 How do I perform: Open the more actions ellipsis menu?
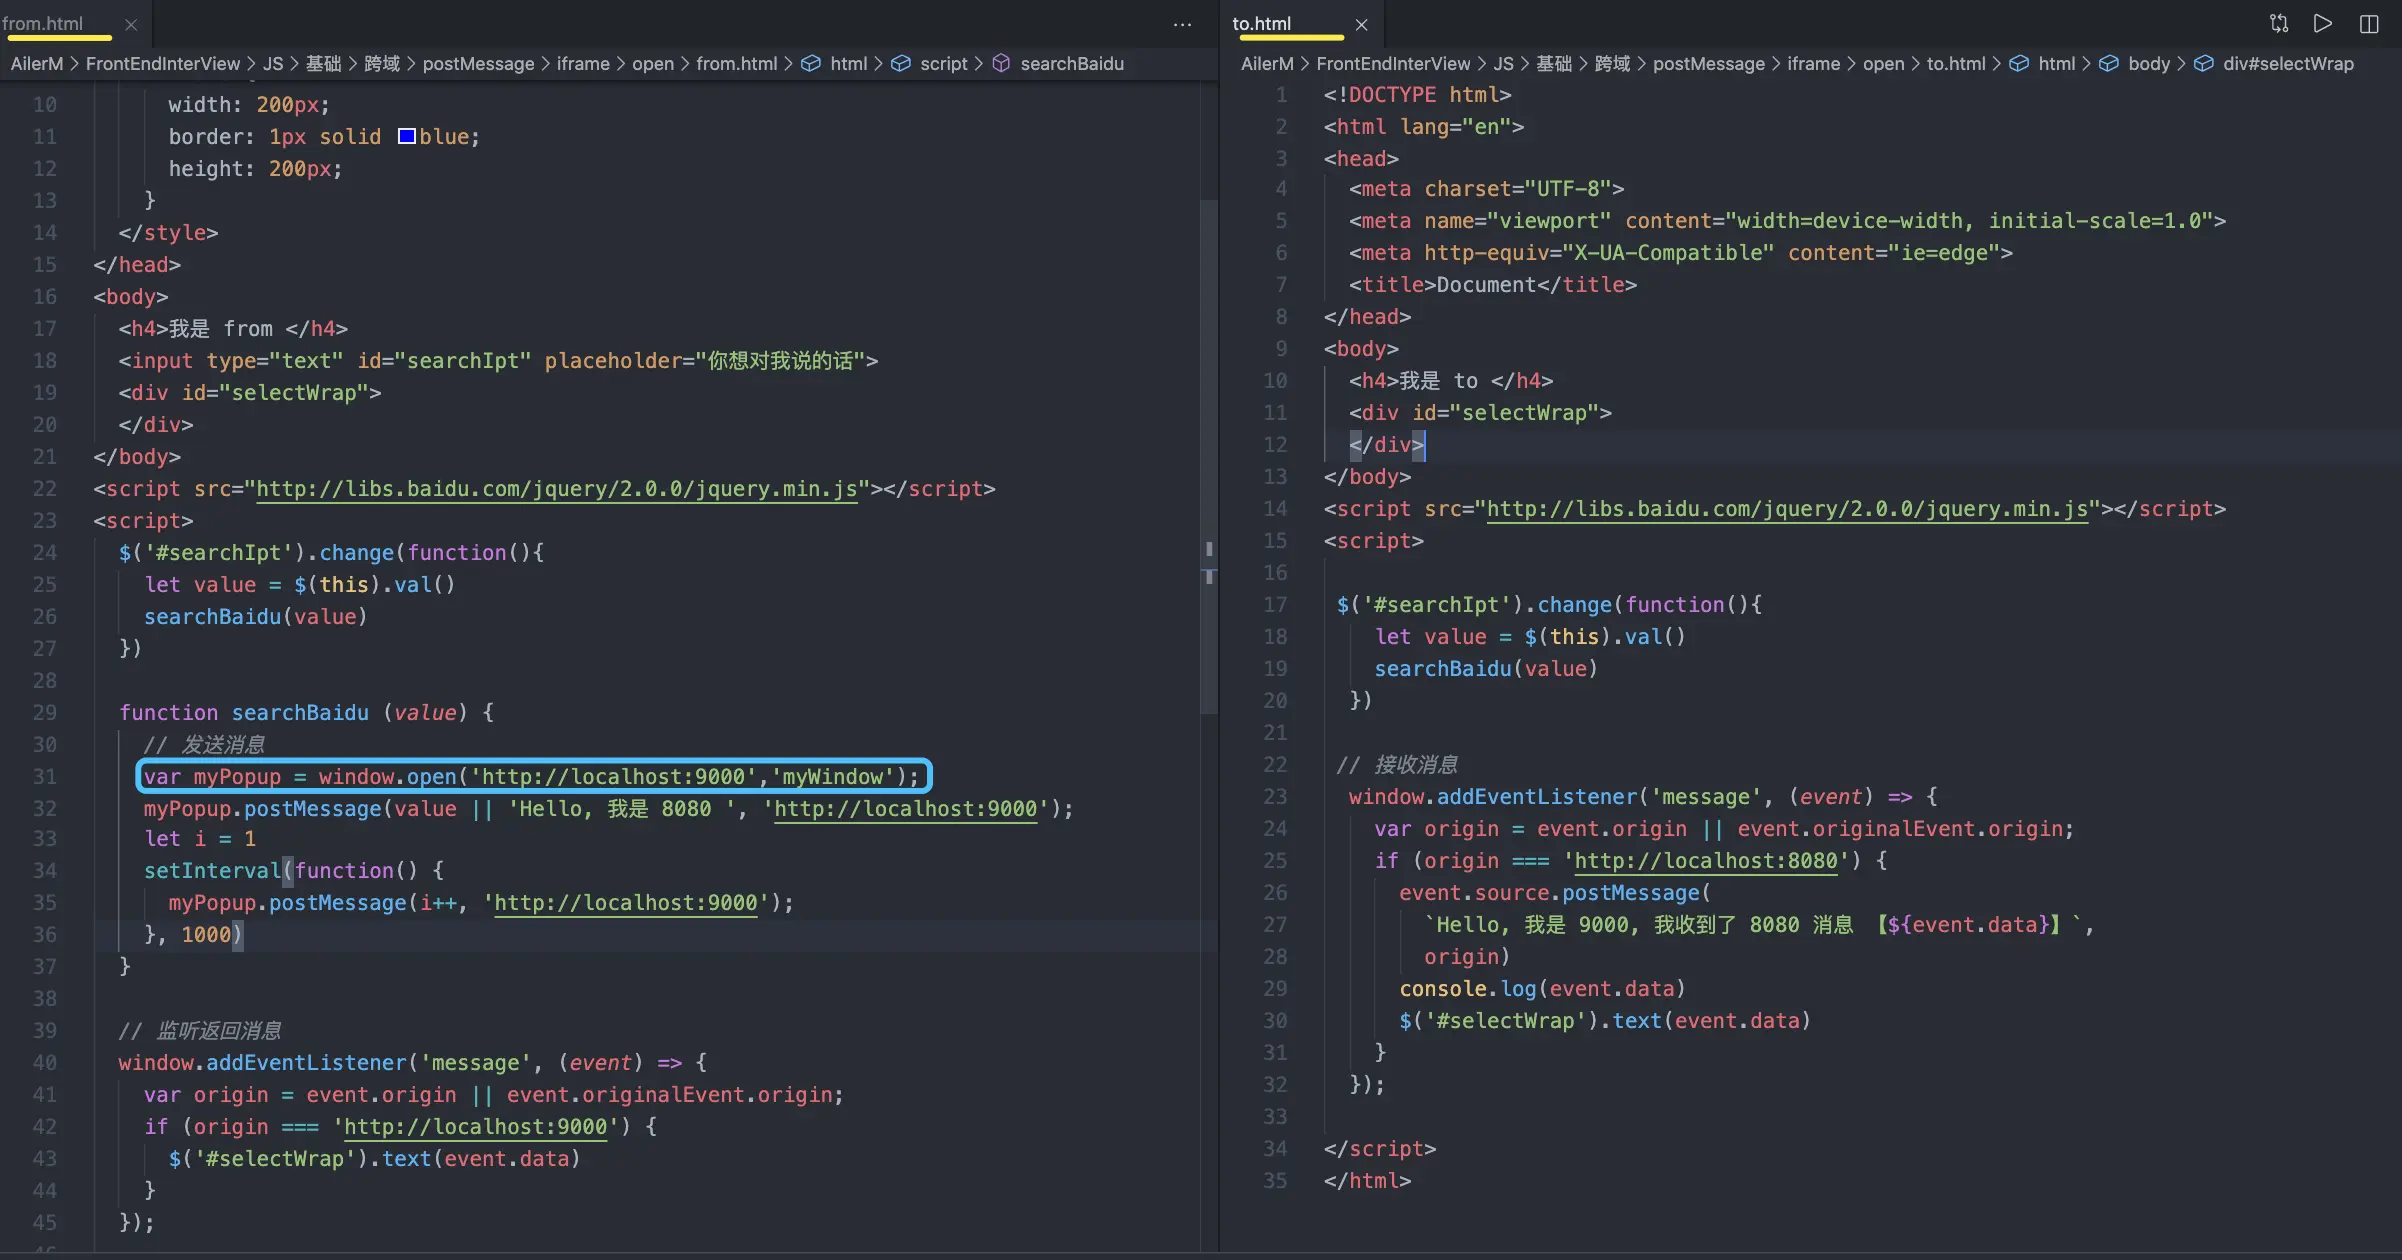point(1182,24)
